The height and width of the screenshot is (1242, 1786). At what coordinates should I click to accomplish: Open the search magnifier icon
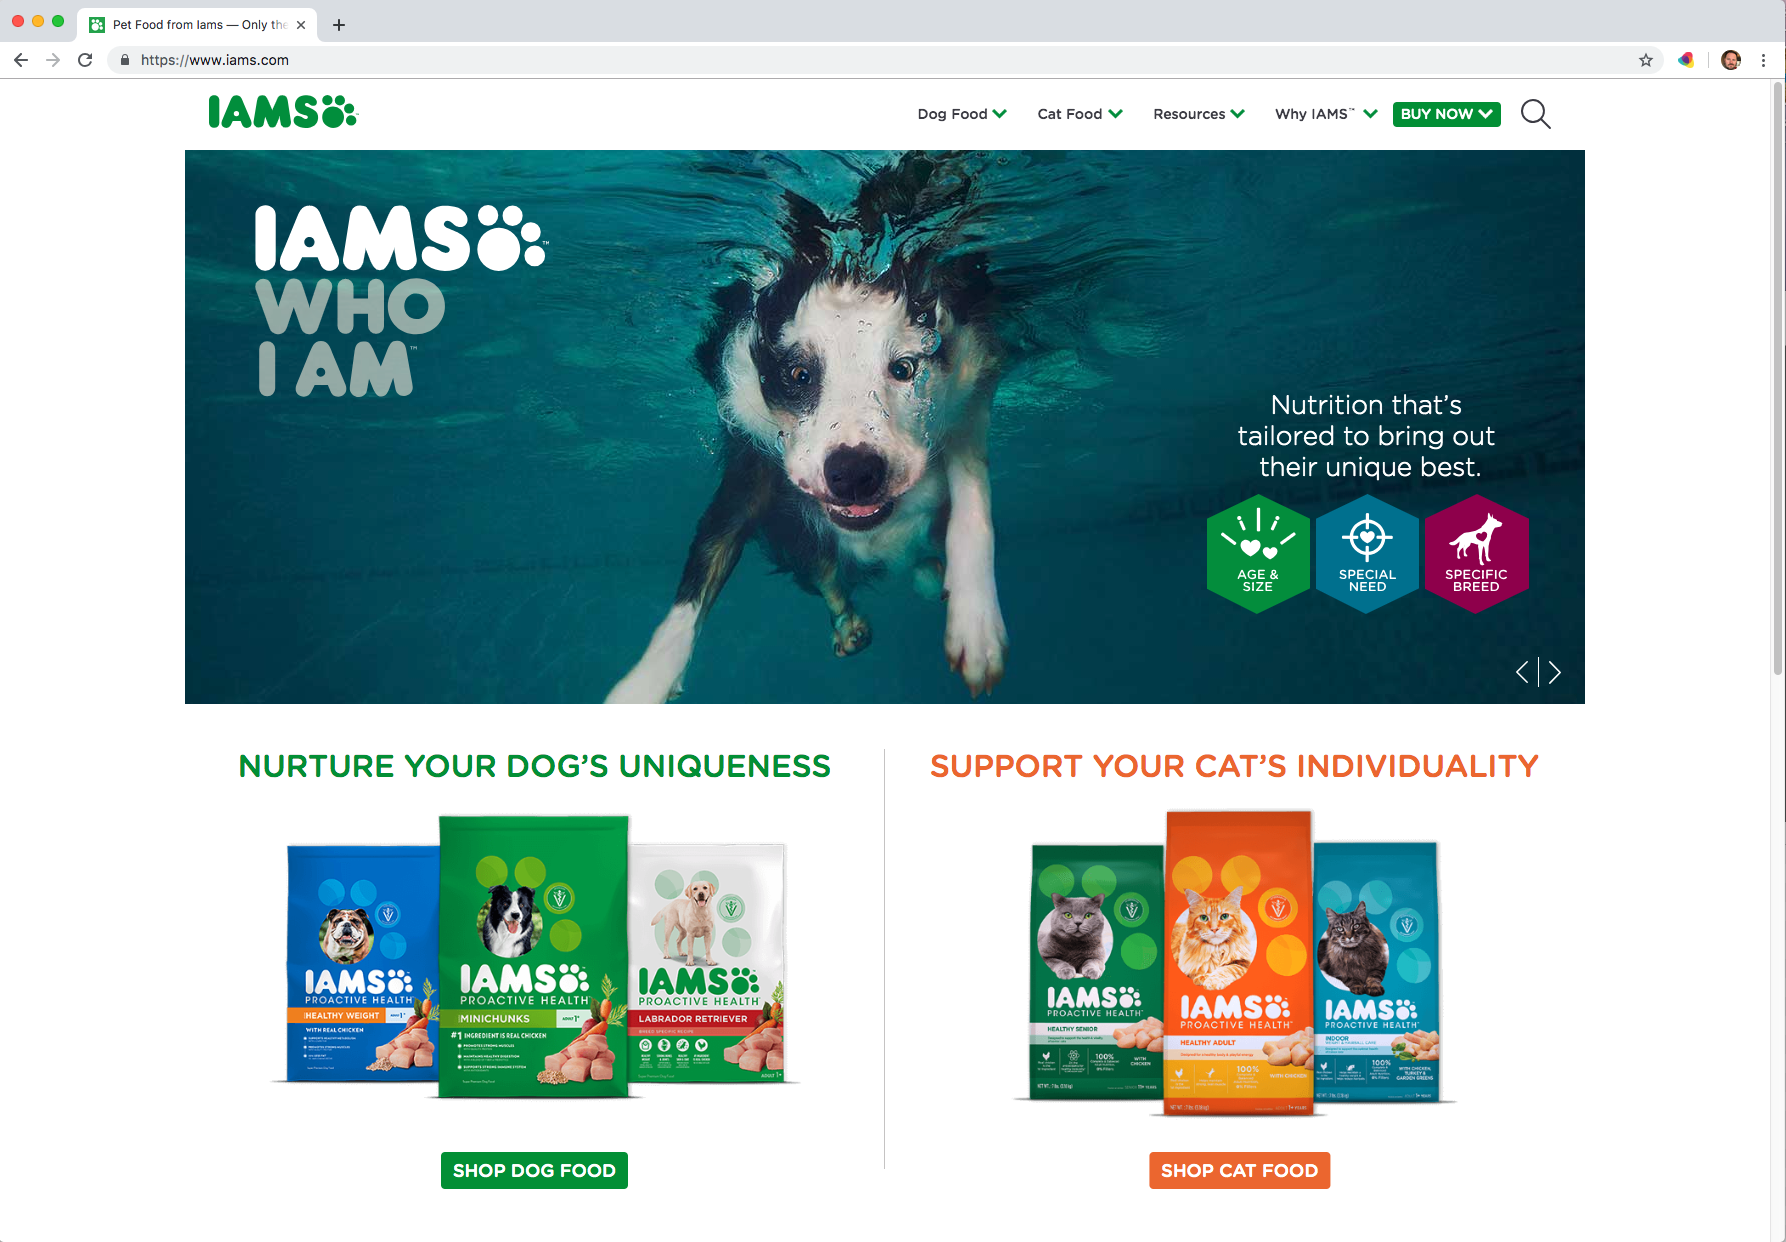pos(1535,114)
